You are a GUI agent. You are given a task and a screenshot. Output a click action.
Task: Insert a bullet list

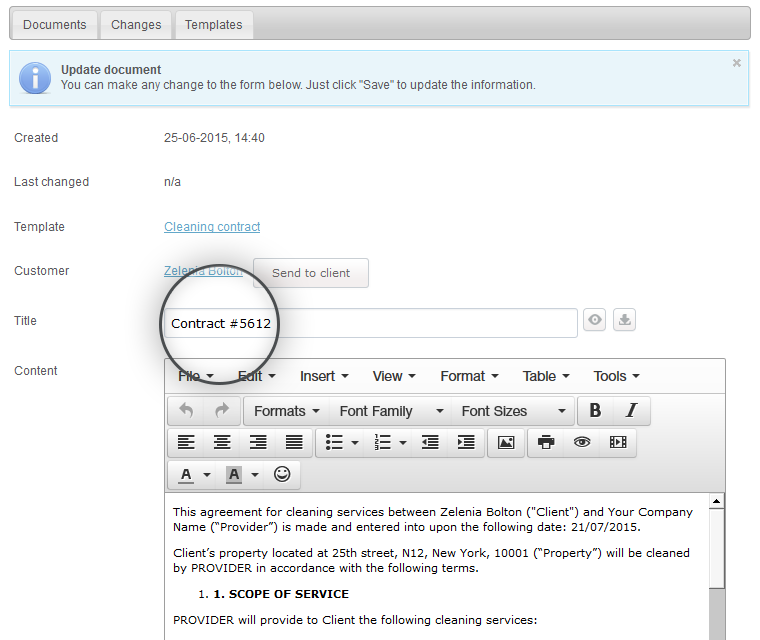(334, 442)
